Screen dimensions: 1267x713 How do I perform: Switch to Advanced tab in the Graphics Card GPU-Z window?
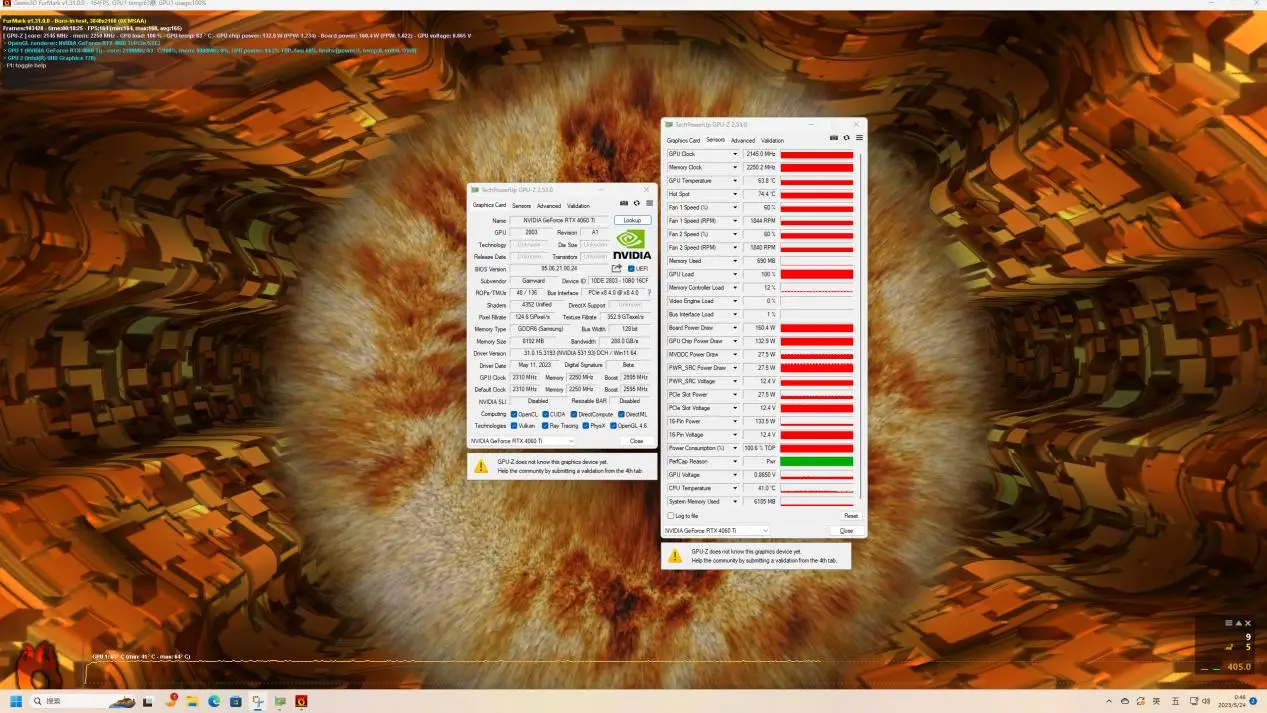[549, 206]
